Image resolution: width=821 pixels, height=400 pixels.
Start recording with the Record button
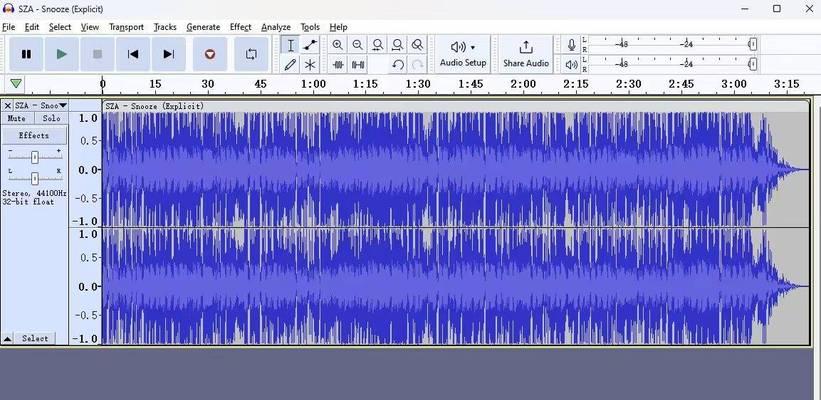tap(210, 54)
